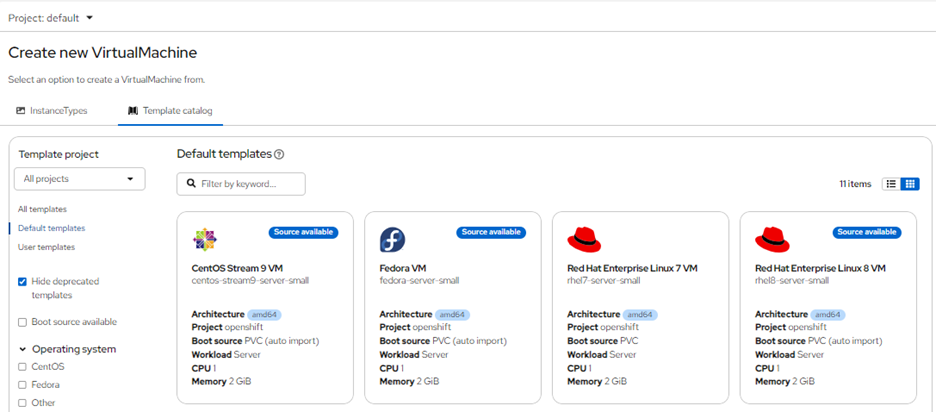Switch to list view

(x=891, y=184)
